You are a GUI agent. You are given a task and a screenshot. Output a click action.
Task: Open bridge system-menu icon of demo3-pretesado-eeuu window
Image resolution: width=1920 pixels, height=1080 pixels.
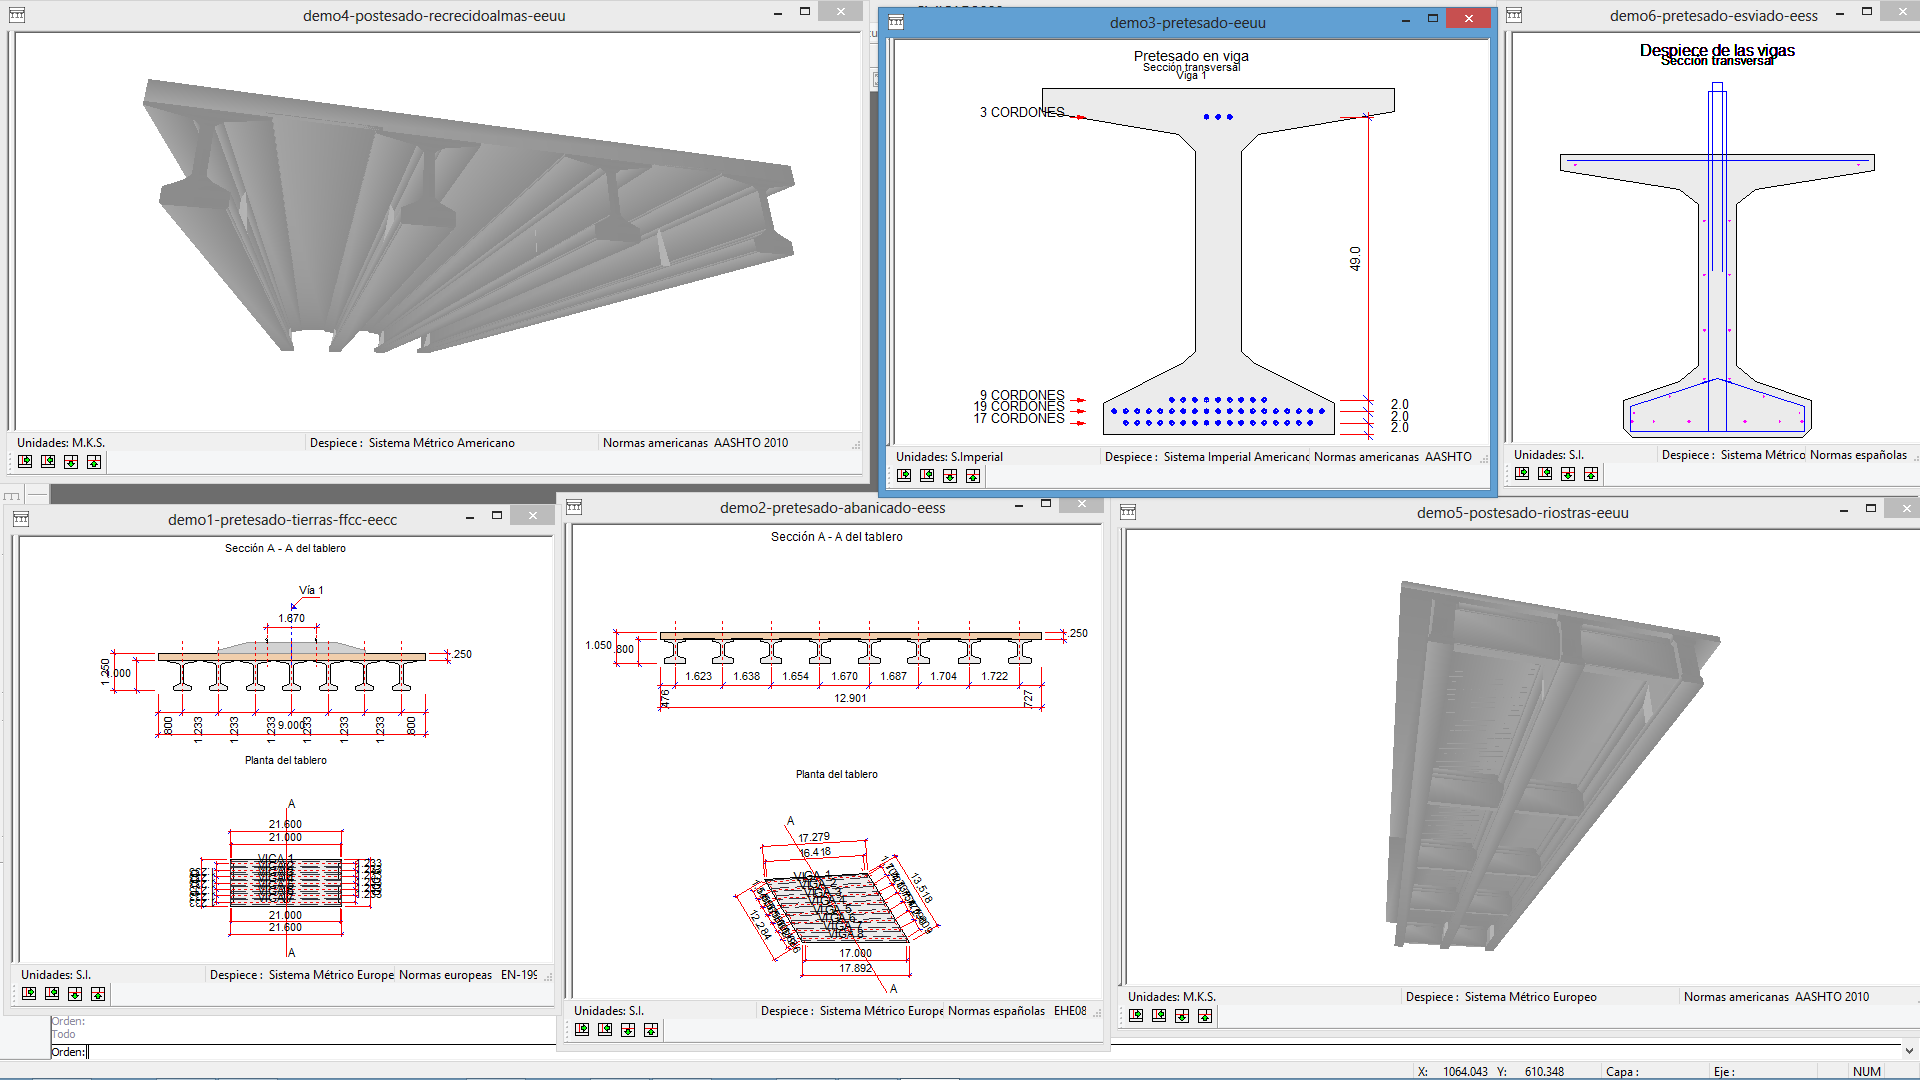pos(896,22)
